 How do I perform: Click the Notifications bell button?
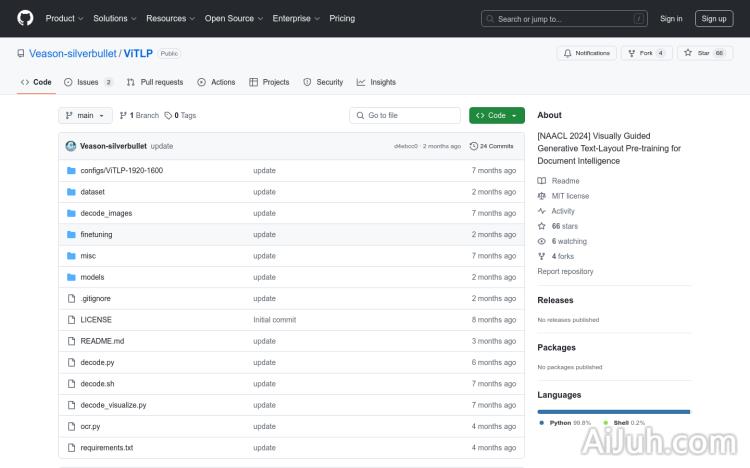pos(586,53)
